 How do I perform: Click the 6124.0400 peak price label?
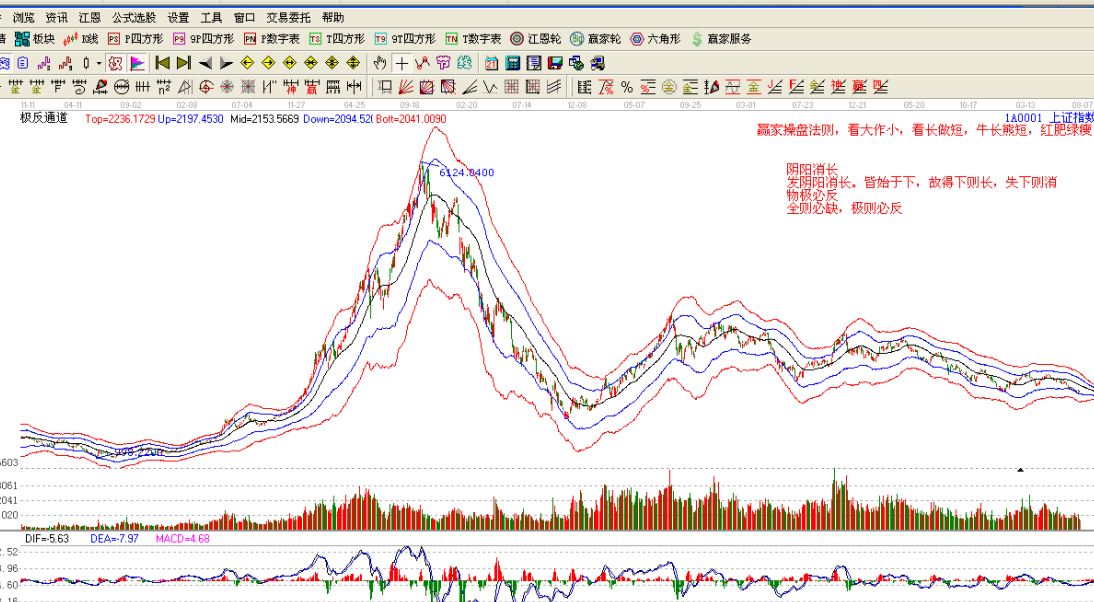[466, 173]
